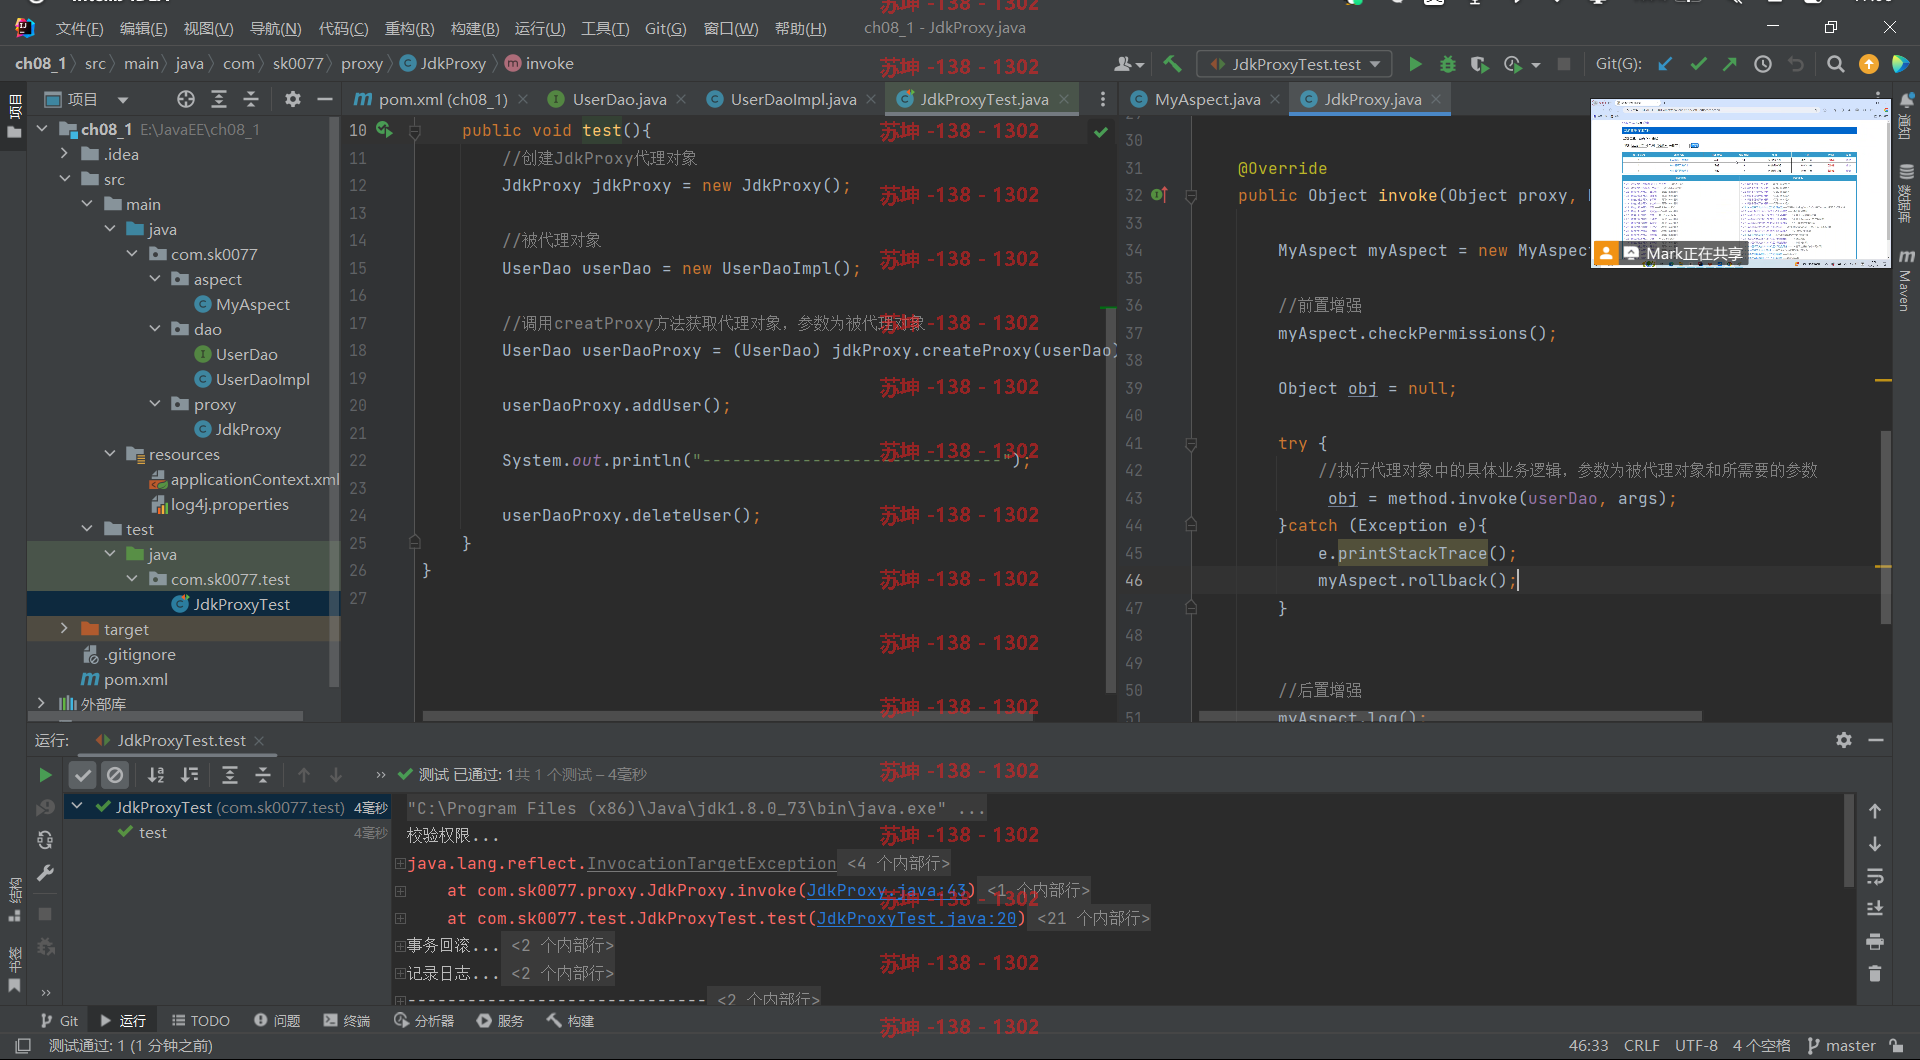The width and height of the screenshot is (1920, 1060).
Task: Expand External Libraries node
Action: [42, 704]
